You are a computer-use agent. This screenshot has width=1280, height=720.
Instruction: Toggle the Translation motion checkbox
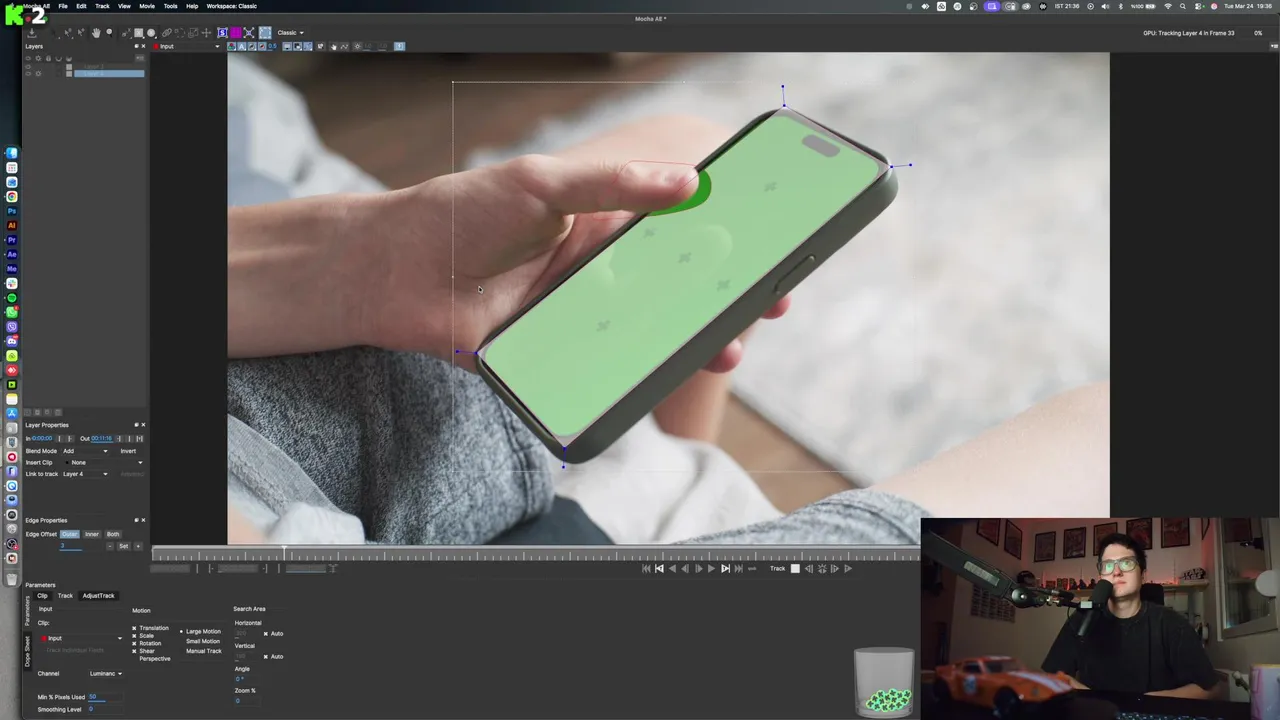click(134, 628)
